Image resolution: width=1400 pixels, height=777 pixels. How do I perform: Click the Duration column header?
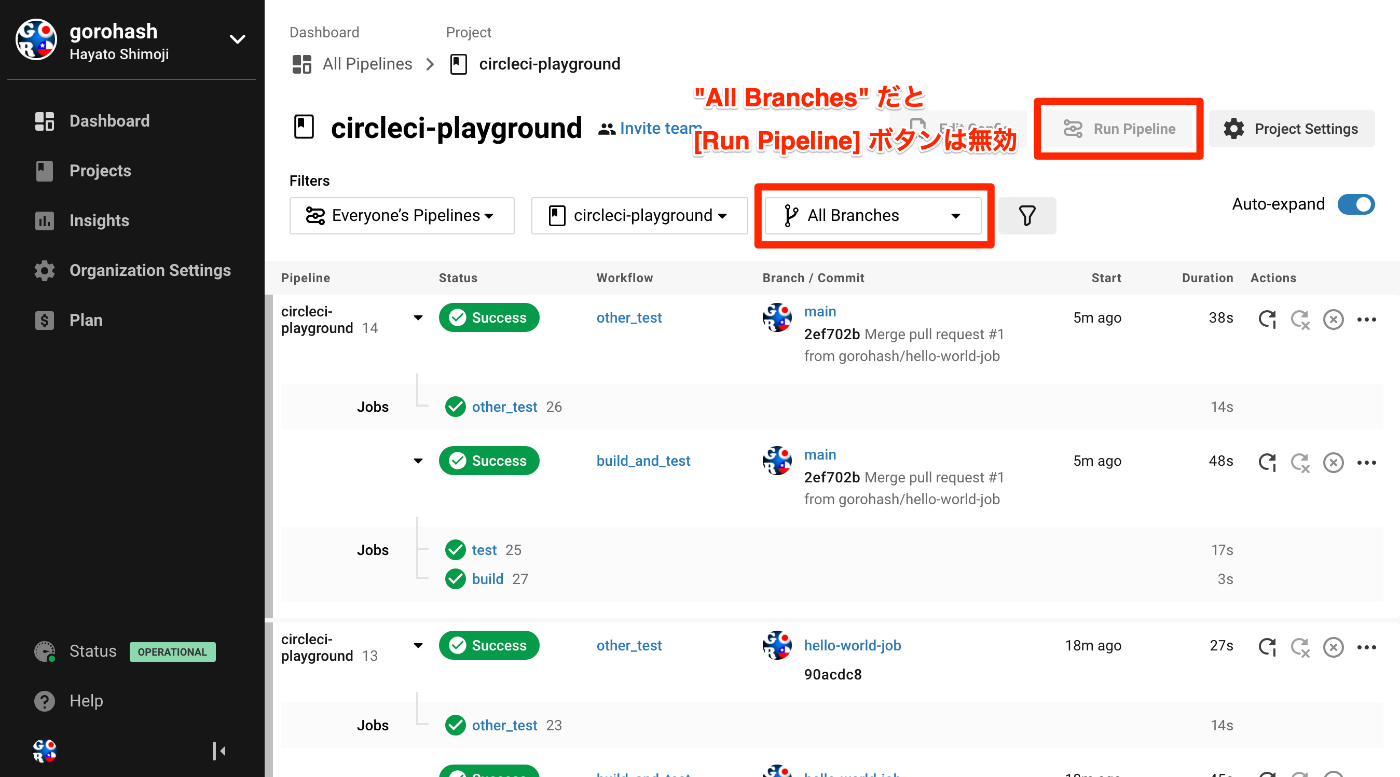pos(1207,278)
